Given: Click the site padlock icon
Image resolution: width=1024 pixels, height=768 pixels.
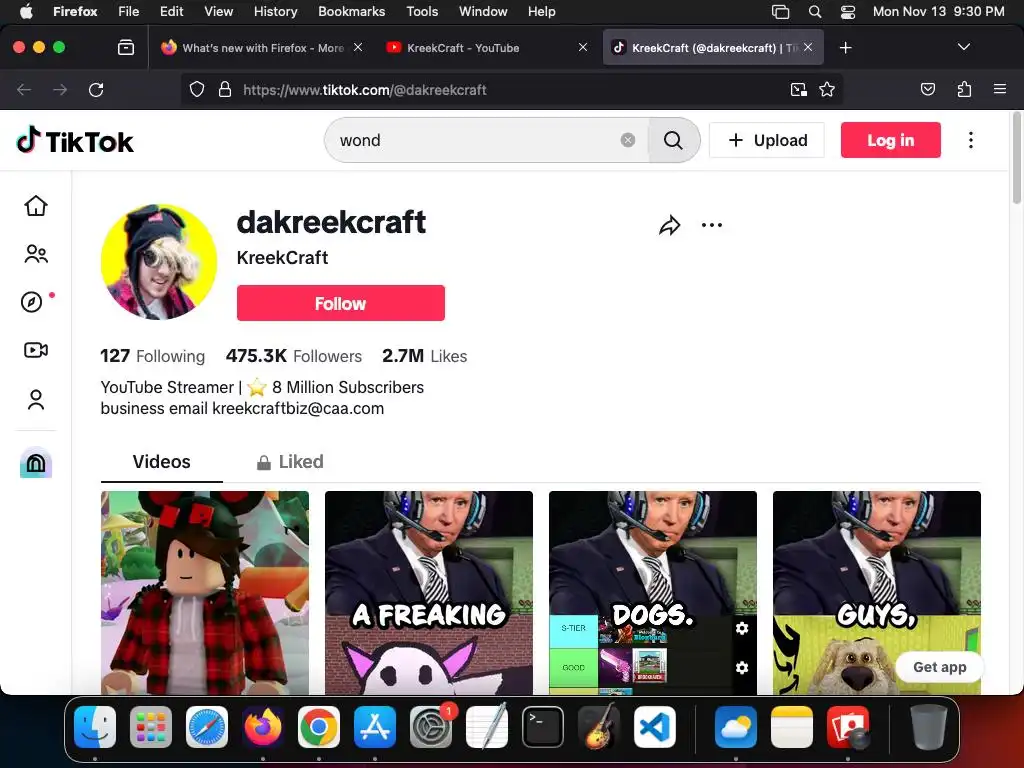Looking at the screenshot, I should click(x=225, y=89).
